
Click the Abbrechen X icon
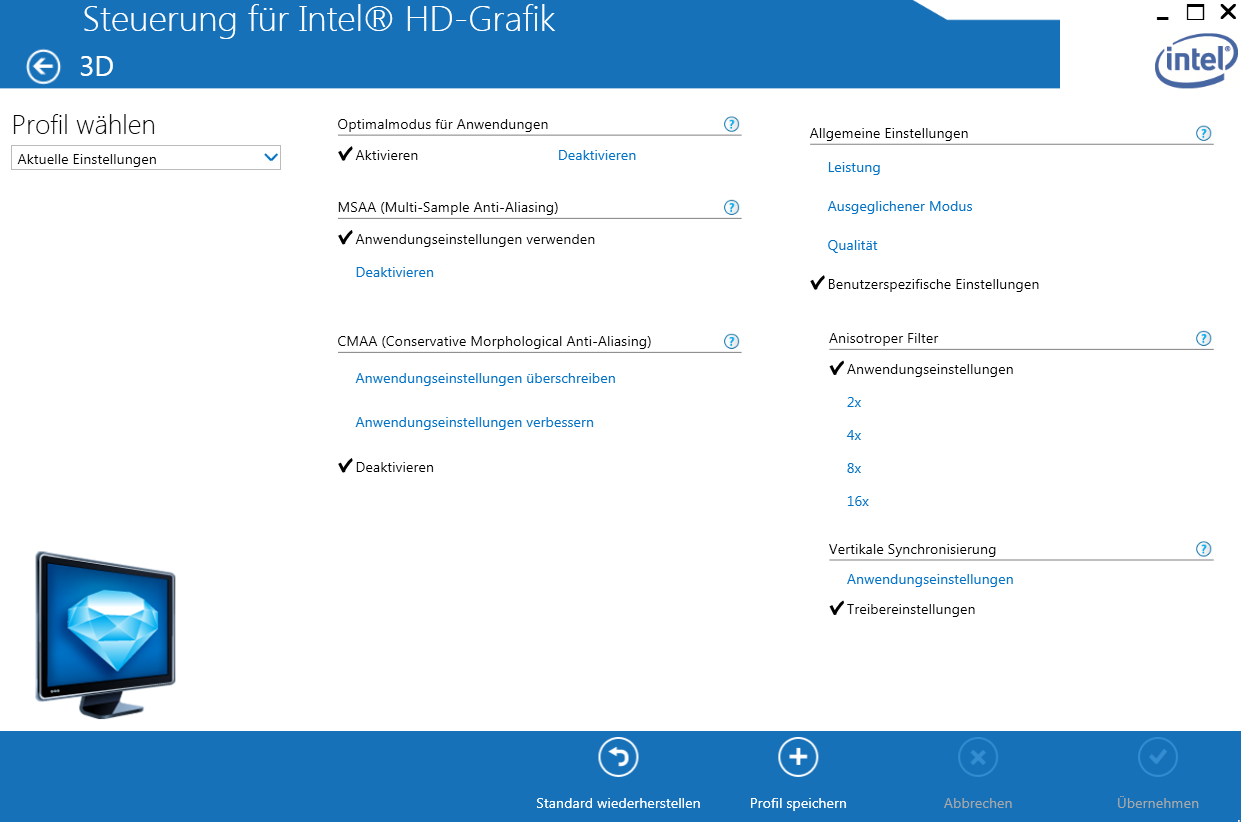click(978, 757)
